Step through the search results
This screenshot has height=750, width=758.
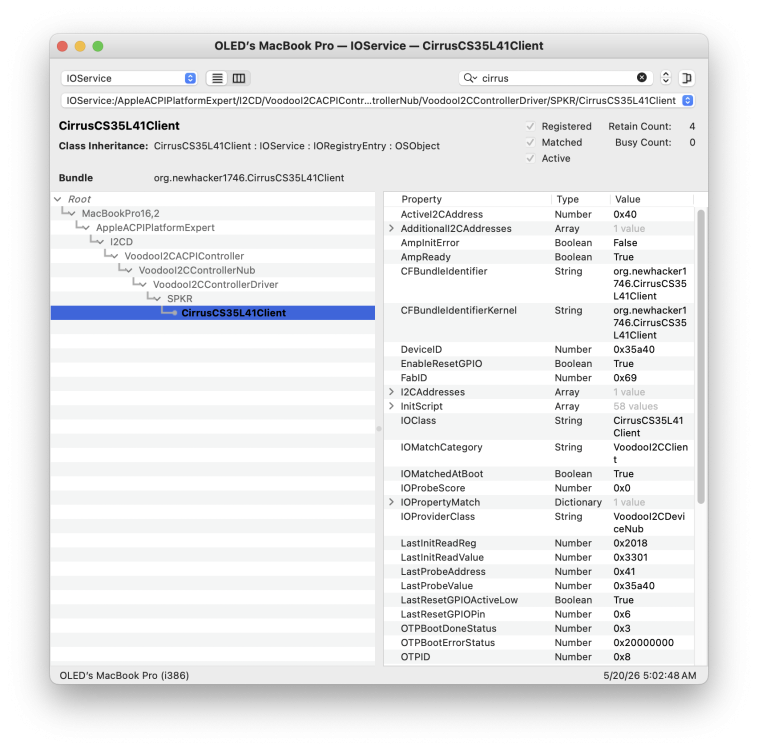666,78
